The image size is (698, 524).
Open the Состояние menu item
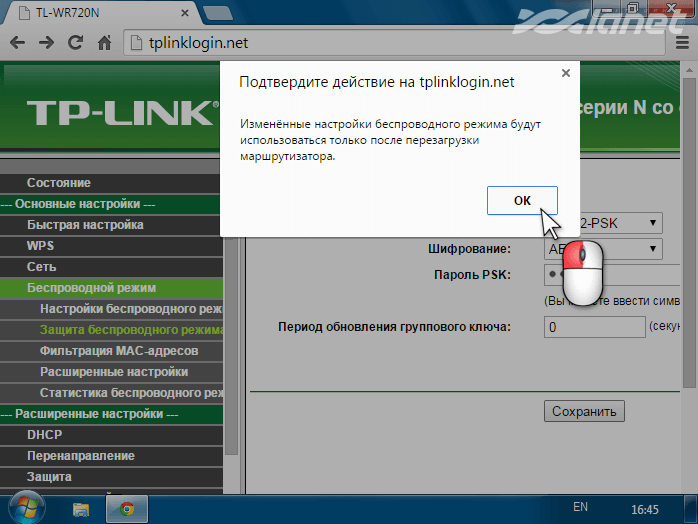[110, 183]
